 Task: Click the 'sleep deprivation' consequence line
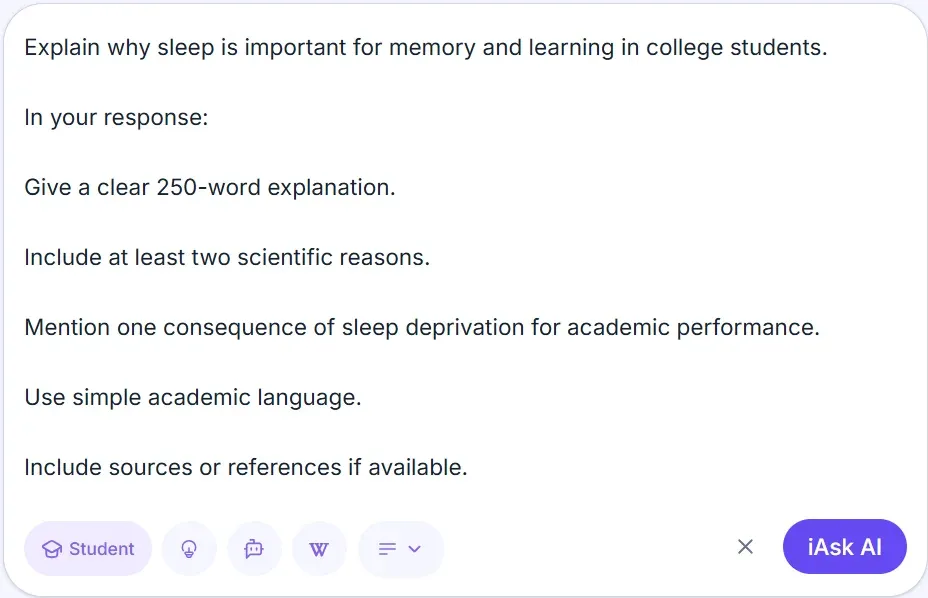(420, 327)
